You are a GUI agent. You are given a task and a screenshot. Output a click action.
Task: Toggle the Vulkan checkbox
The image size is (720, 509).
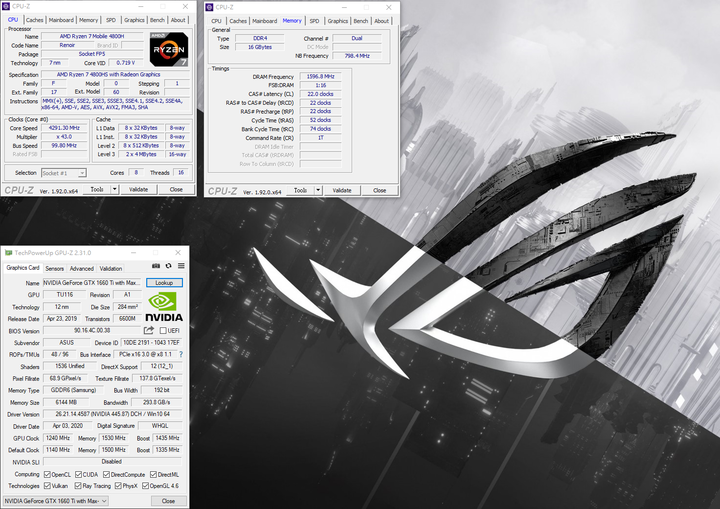47,486
